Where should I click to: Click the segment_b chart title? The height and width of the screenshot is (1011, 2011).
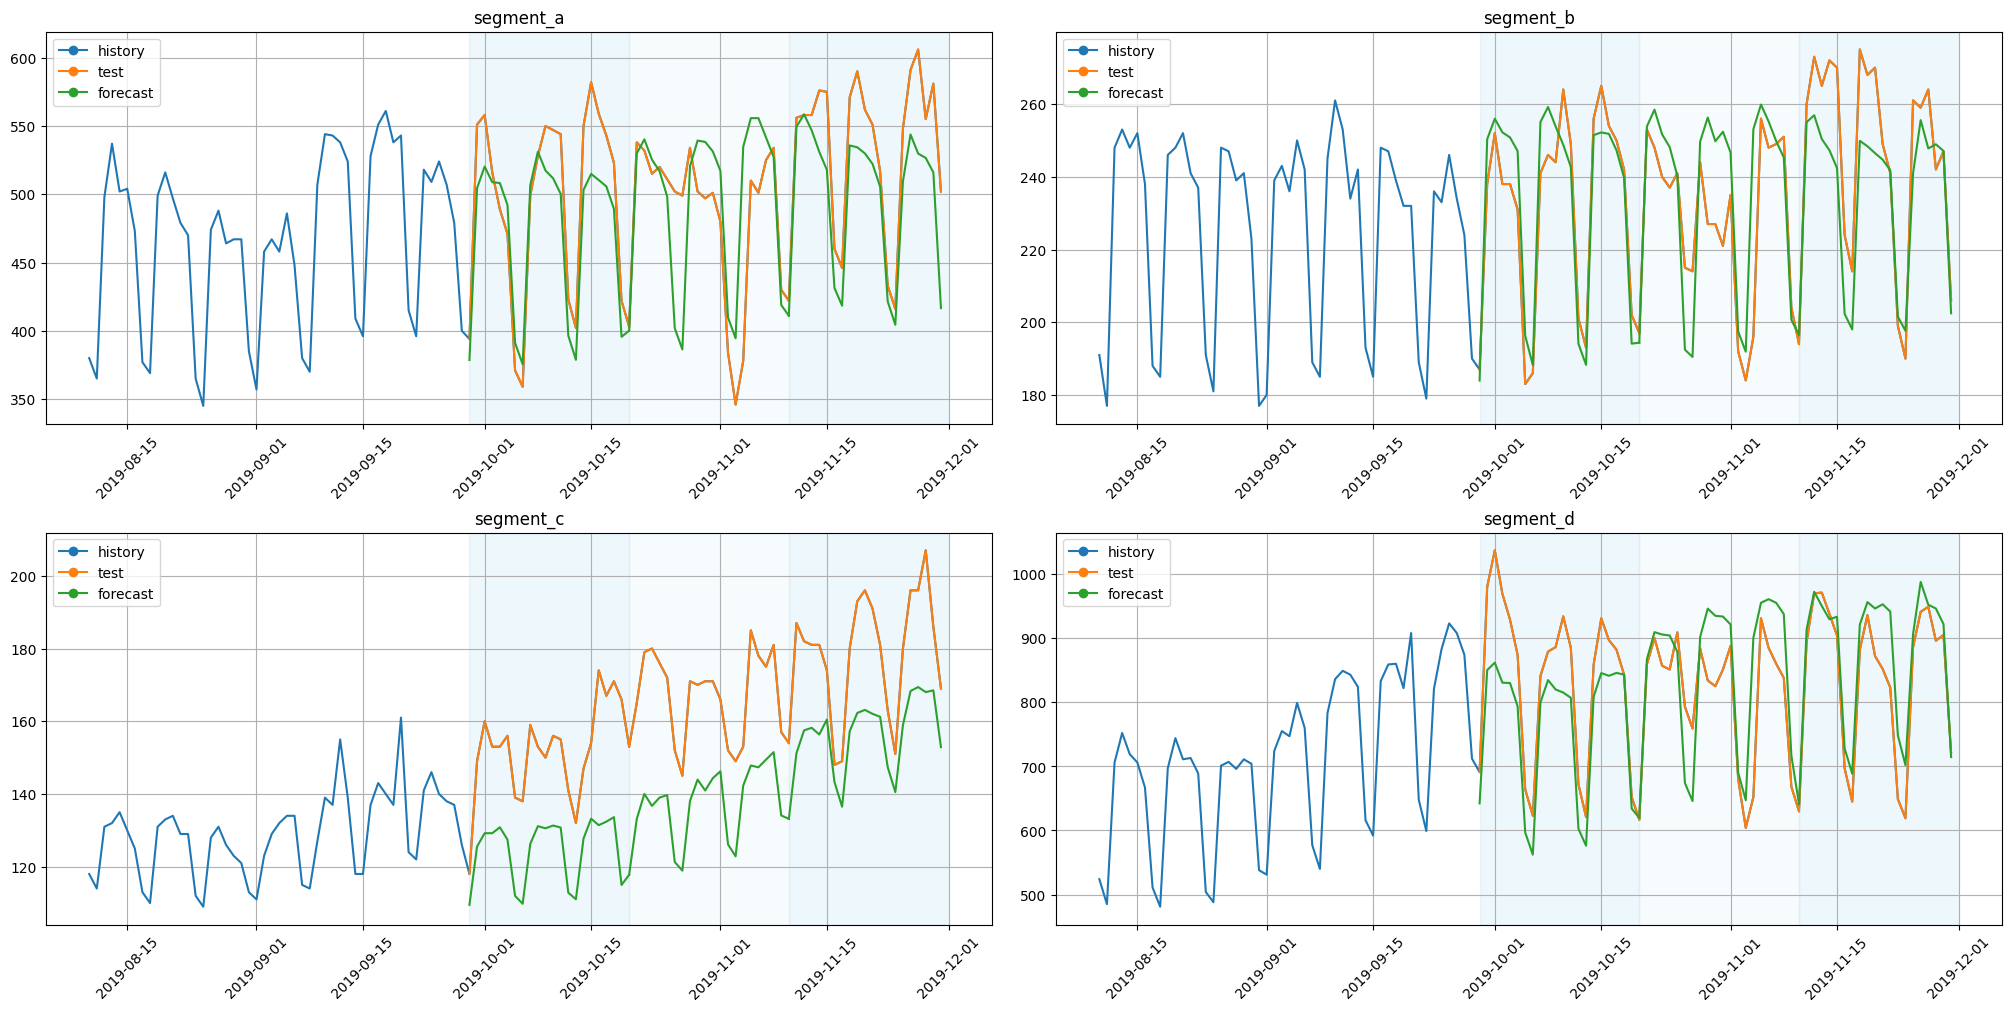(x=1529, y=18)
